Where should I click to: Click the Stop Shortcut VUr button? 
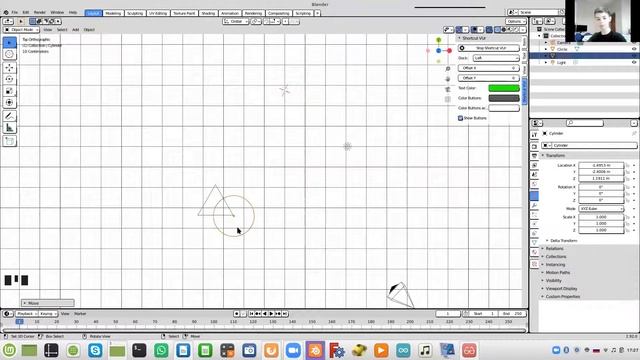coord(489,48)
